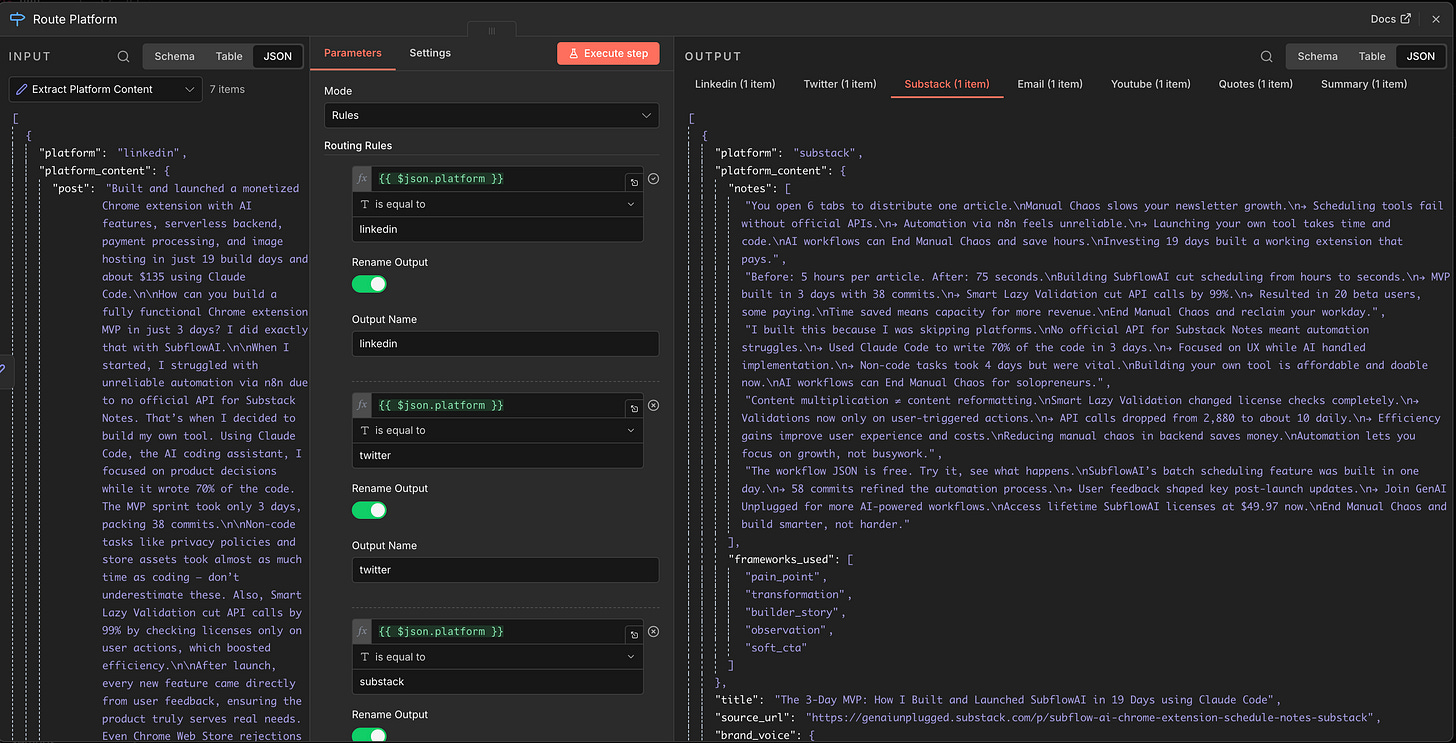Viewport: 1456px width, 743px height.
Task: Open the expression editor via the fx icon
Action: pyautogui.click(x=361, y=178)
